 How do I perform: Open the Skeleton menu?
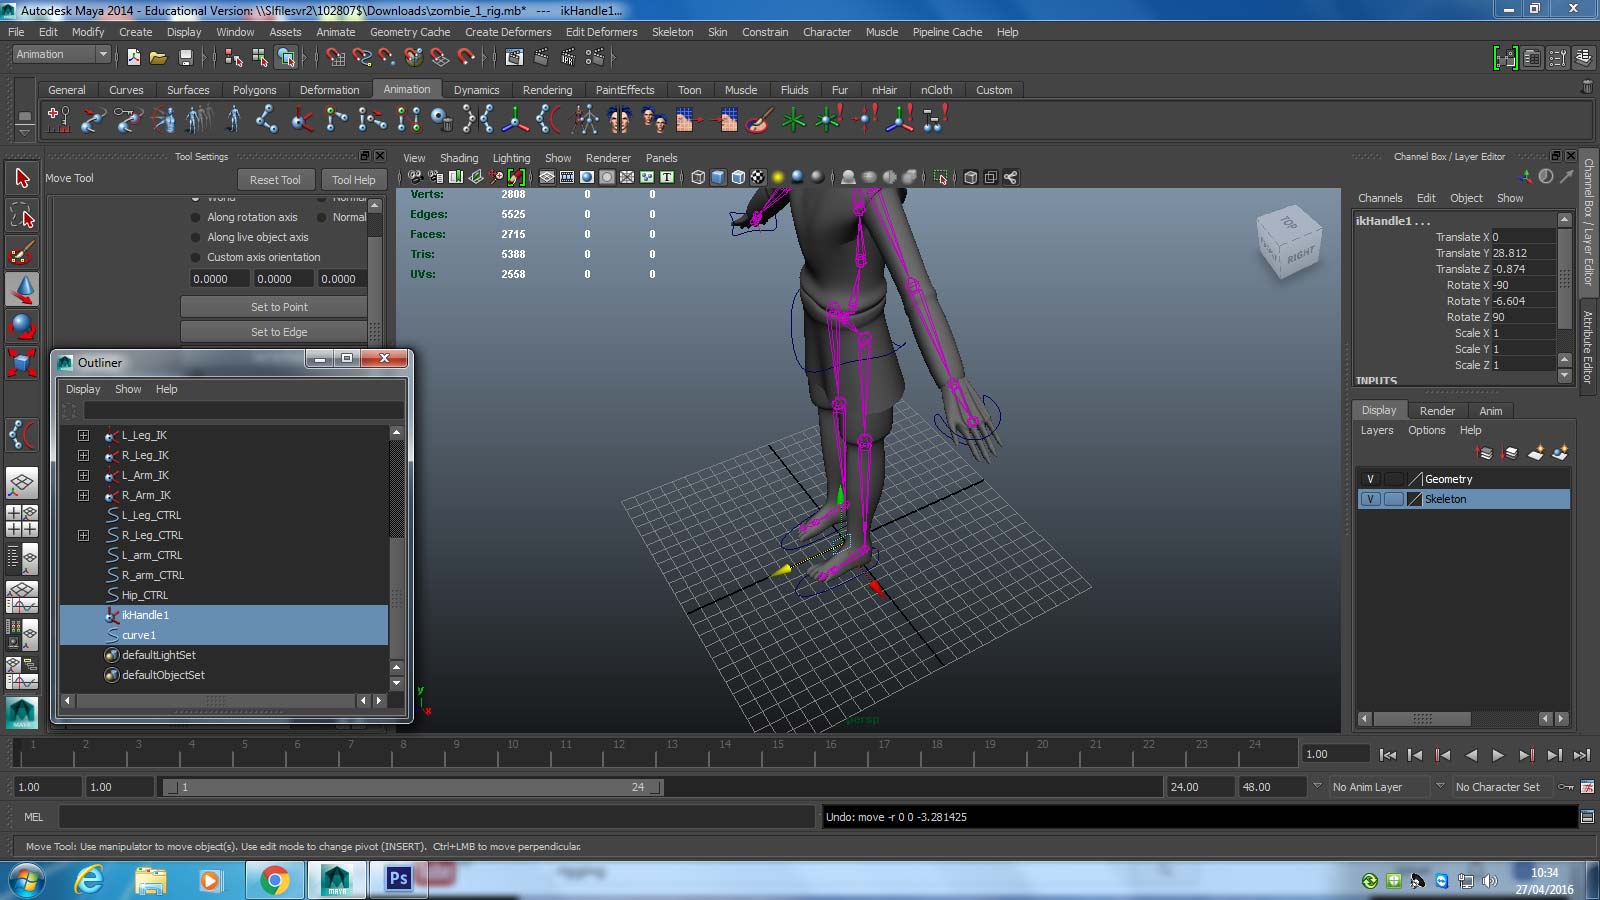pos(672,32)
